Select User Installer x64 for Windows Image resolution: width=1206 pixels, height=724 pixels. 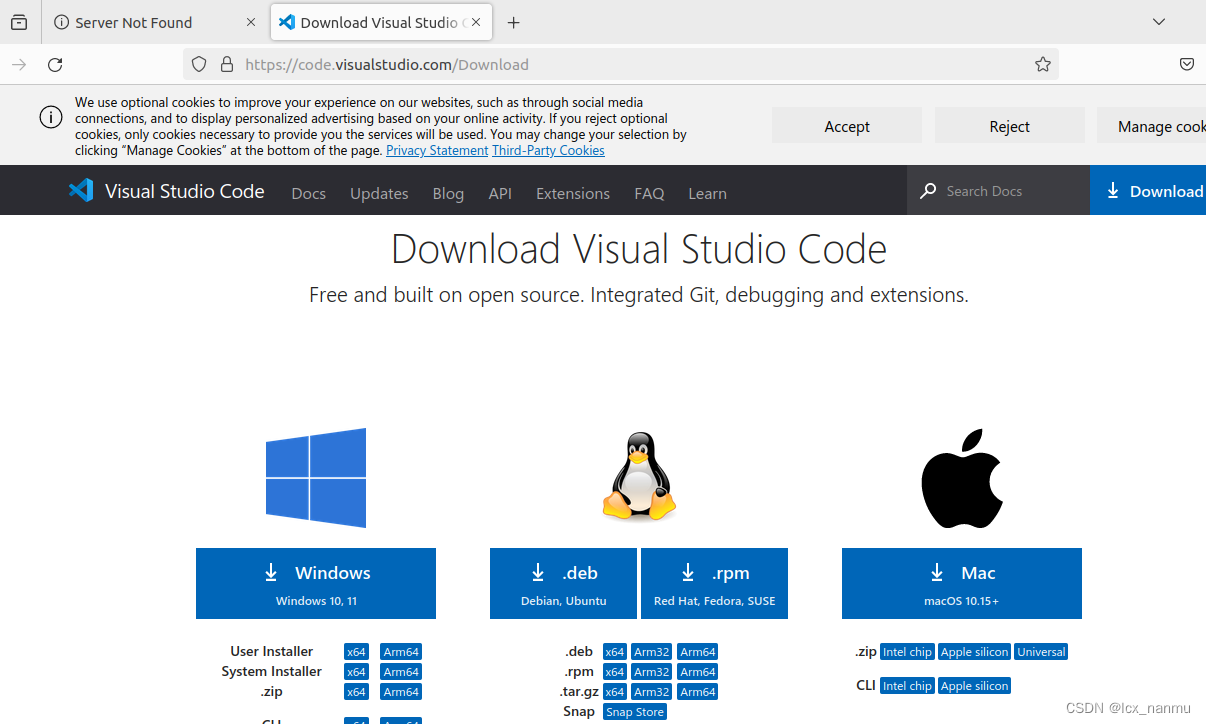tap(356, 652)
